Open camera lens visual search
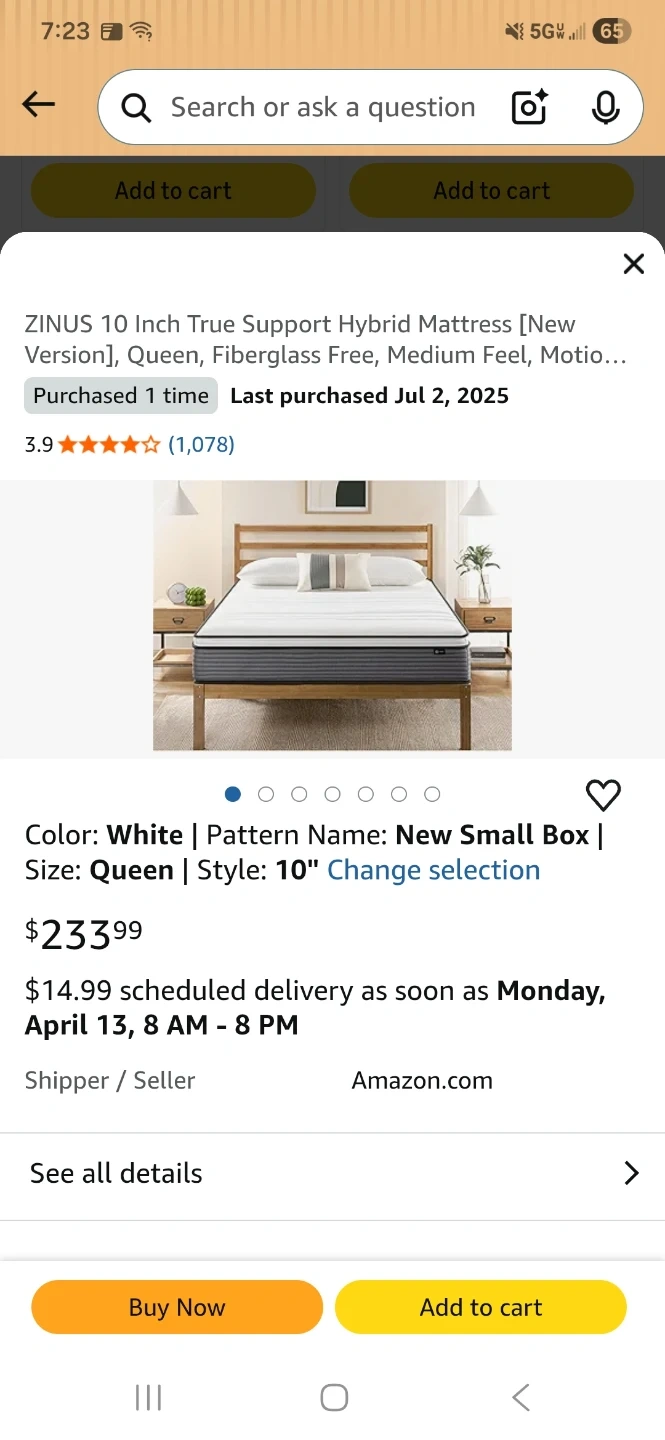 529,107
